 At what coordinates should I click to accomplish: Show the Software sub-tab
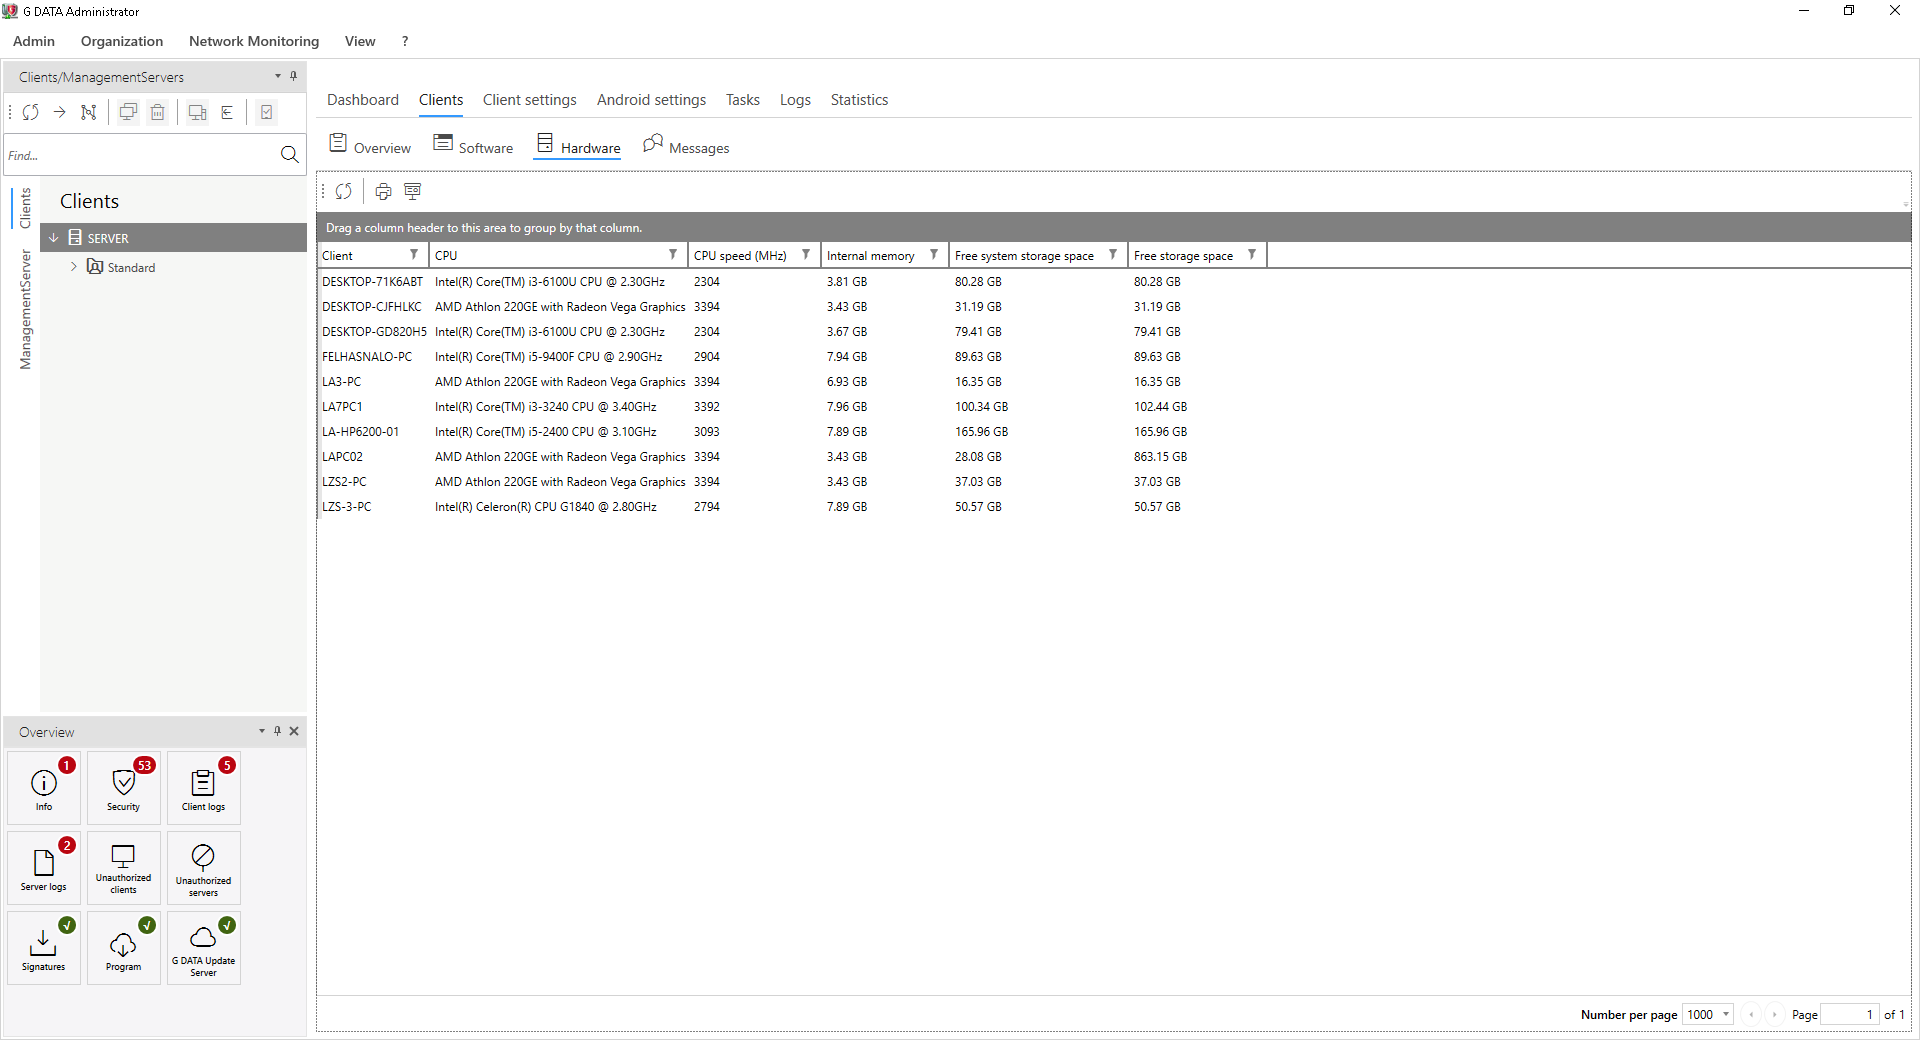coord(473,146)
